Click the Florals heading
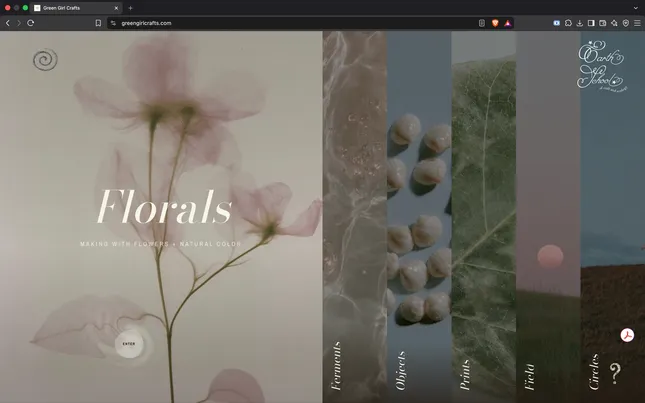 pyautogui.click(x=165, y=206)
